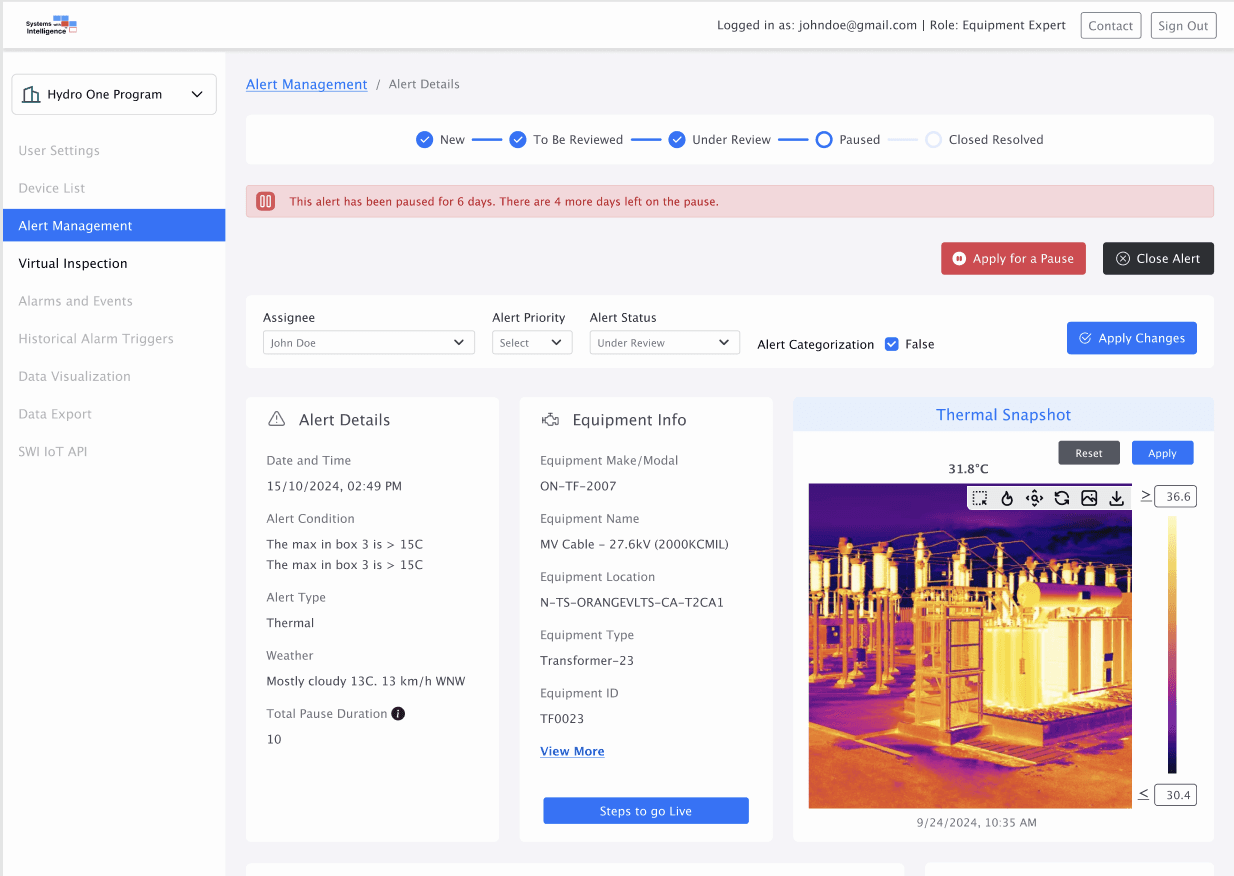Click the alert date 15/10/2024, 02:49 PM
This screenshot has width=1234, height=876.
tap(334, 487)
